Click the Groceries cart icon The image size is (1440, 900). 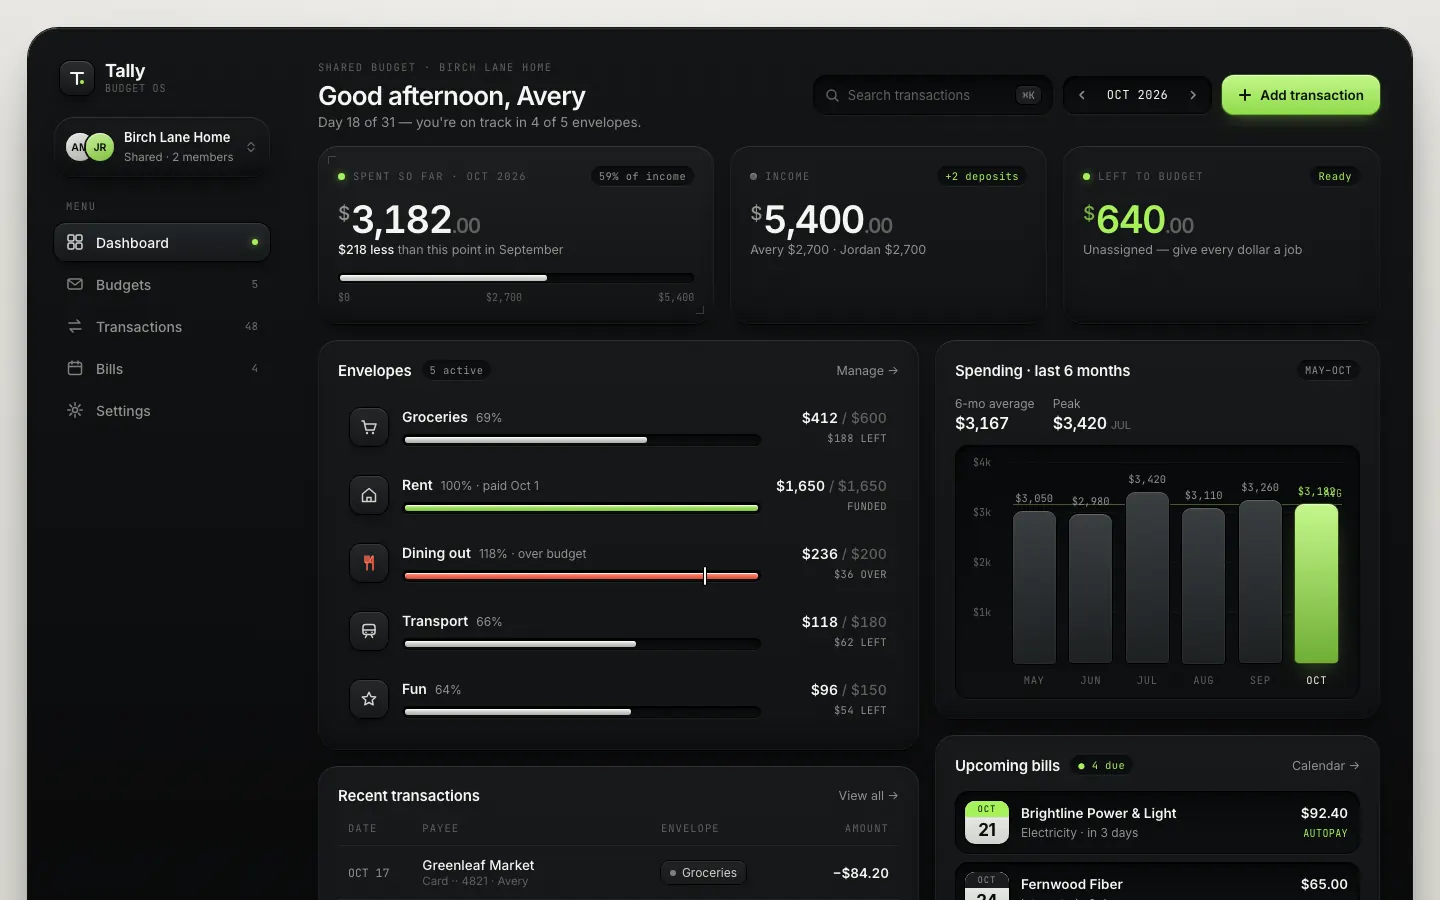(x=369, y=427)
